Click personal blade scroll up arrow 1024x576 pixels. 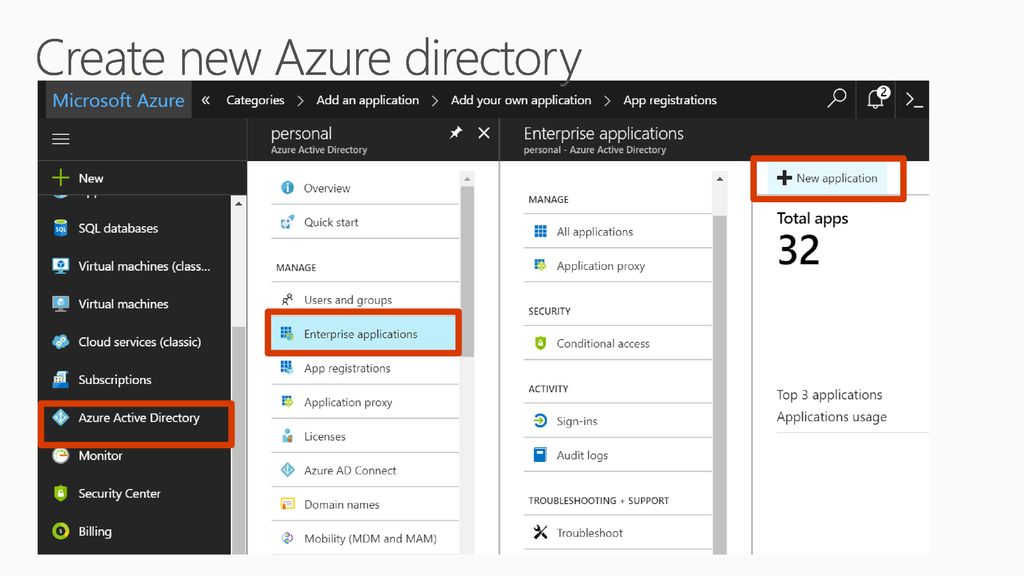click(x=467, y=178)
